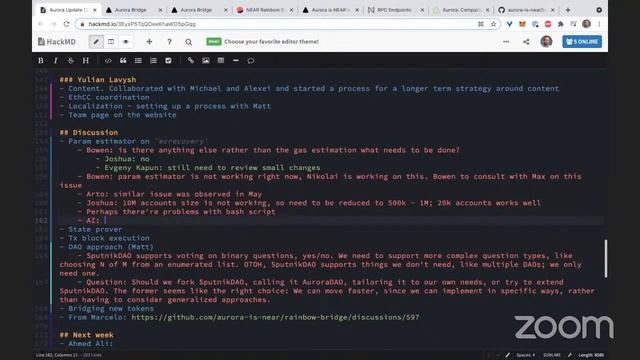Open the Chrome three-dot menu
The height and width of the screenshot is (360, 640).
[599, 24]
